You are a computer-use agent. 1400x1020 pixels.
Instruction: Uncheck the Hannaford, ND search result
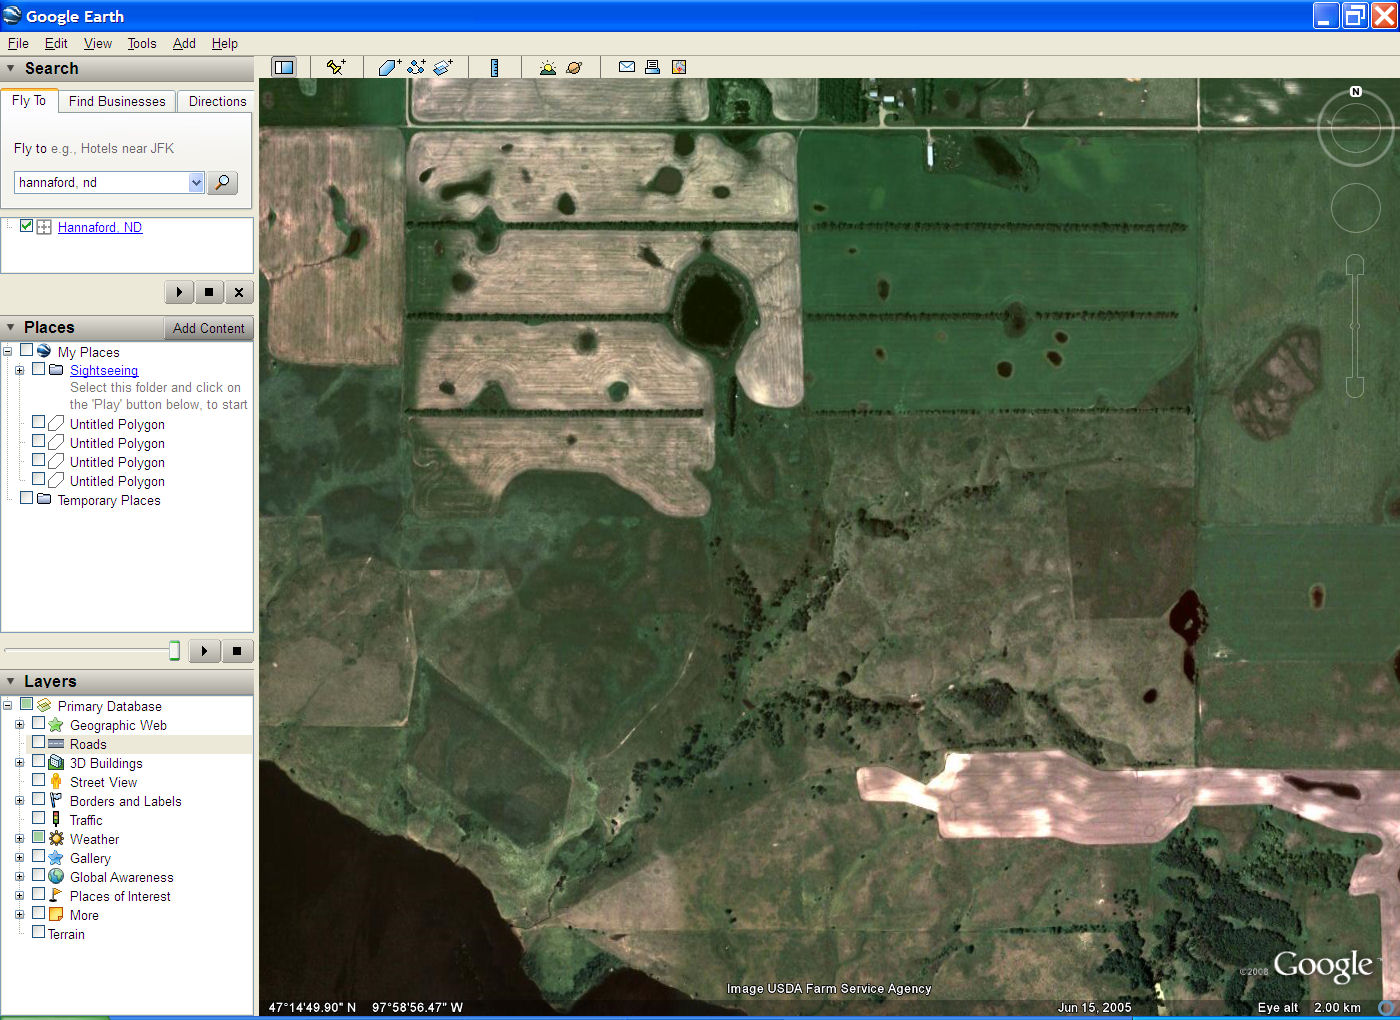pos(27,226)
